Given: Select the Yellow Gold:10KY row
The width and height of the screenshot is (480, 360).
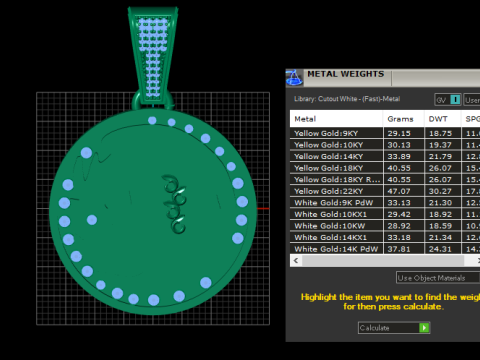Looking at the screenshot, I should [385, 145].
